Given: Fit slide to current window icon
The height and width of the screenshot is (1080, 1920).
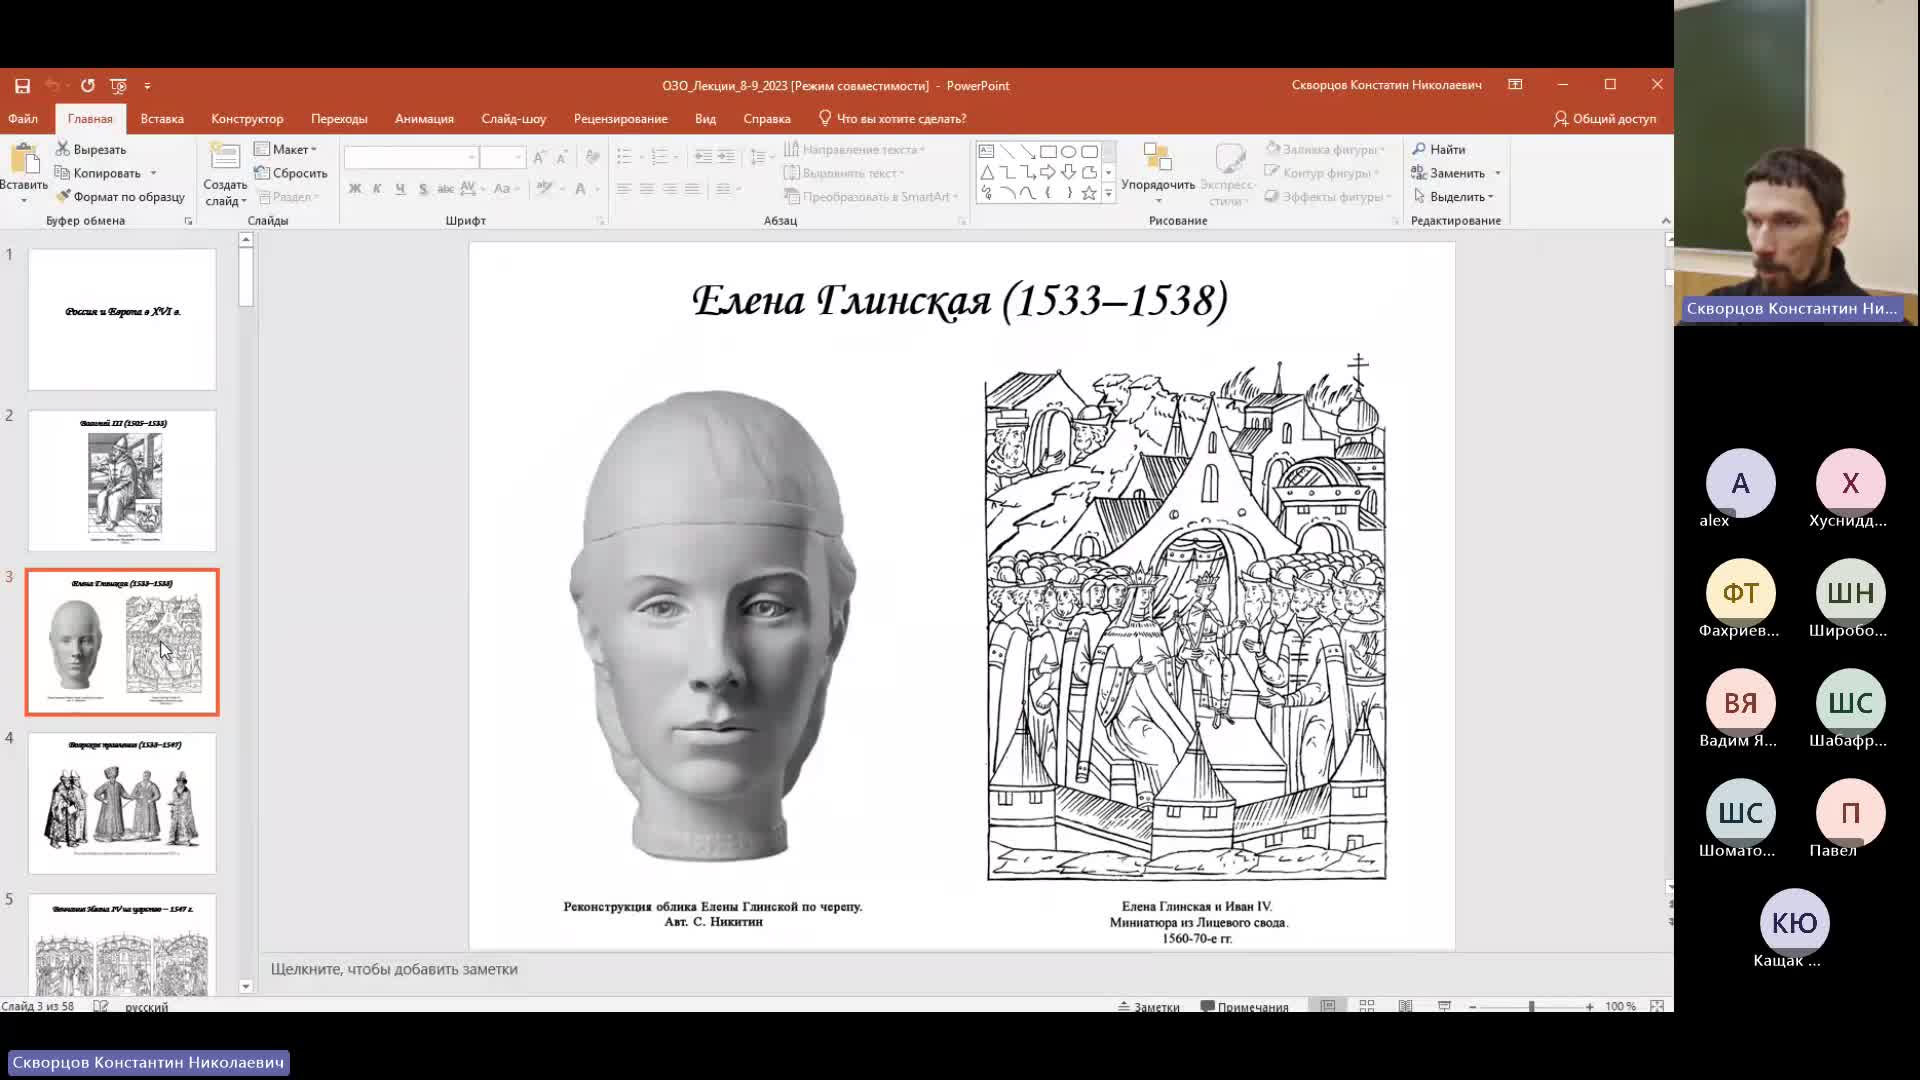Looking at the screenshot, I should [1657, 1006].
